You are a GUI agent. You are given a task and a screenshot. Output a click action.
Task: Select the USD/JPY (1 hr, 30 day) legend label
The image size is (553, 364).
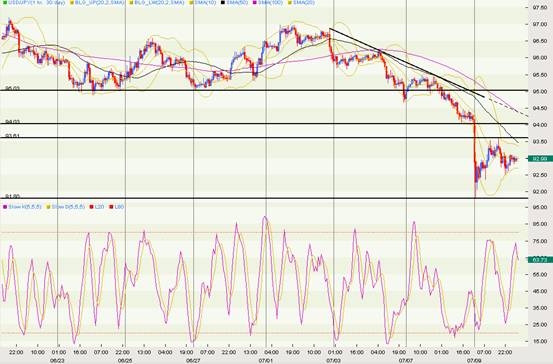pyautogui.click(x=36, y=2)
